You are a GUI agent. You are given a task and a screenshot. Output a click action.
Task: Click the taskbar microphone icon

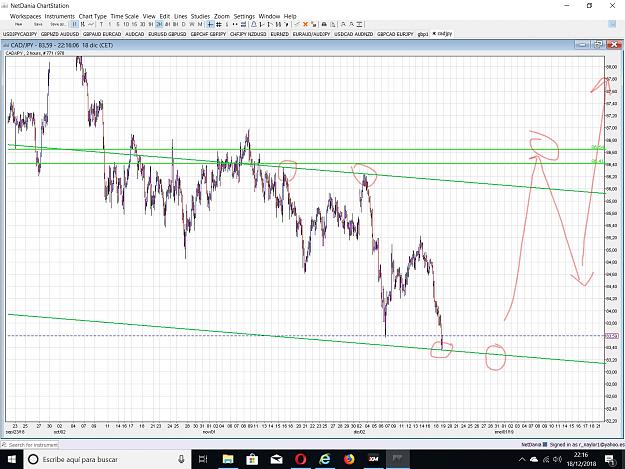[x=181, y=459]
